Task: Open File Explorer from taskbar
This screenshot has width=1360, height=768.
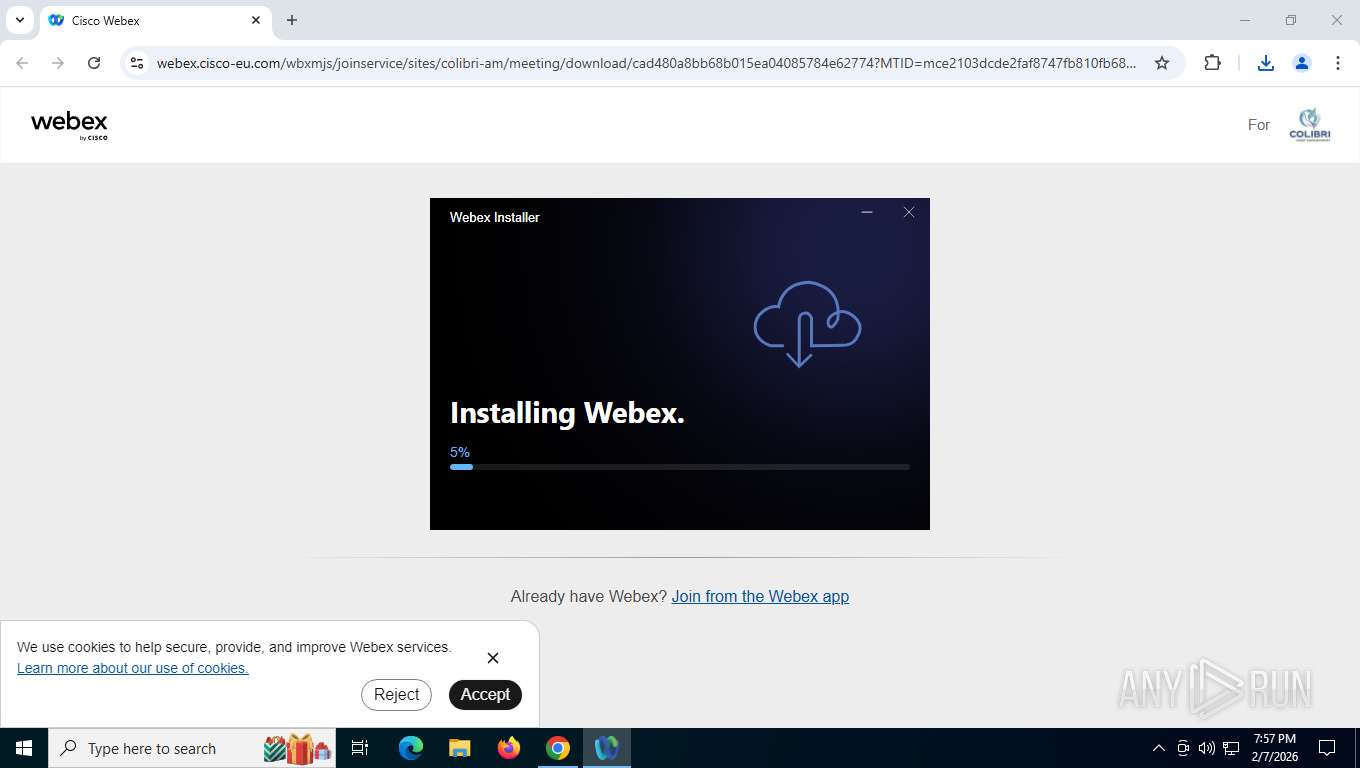Action: point(459,748)
